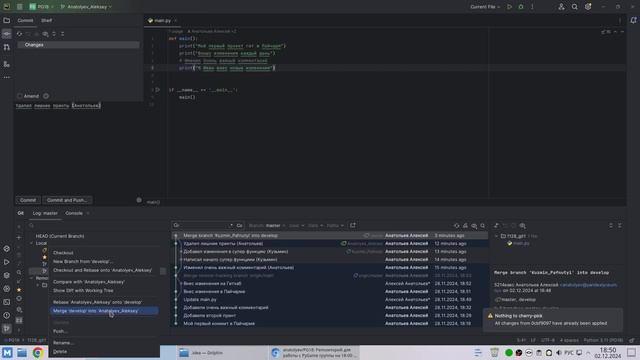Select Checkout from the context menu

[63, 253]
